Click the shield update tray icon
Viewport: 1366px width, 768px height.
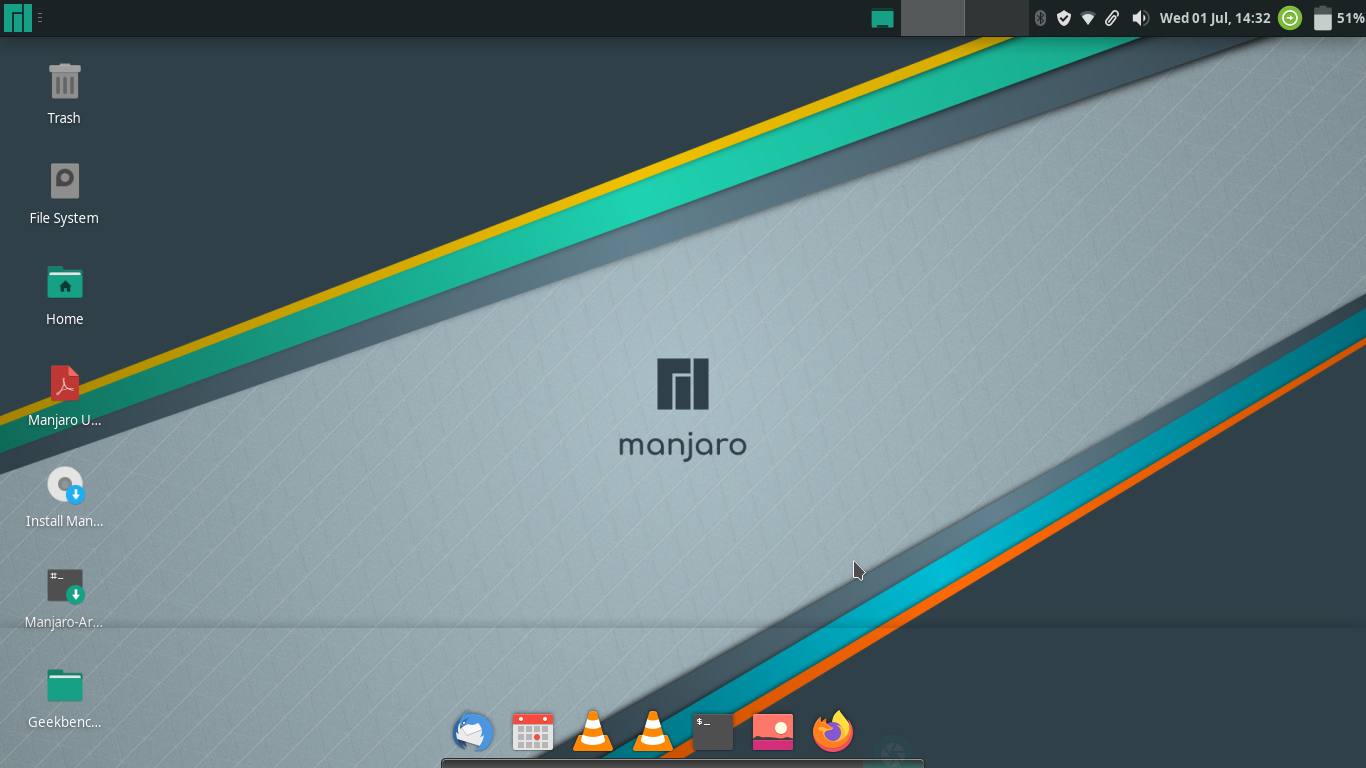(1064, 18)
